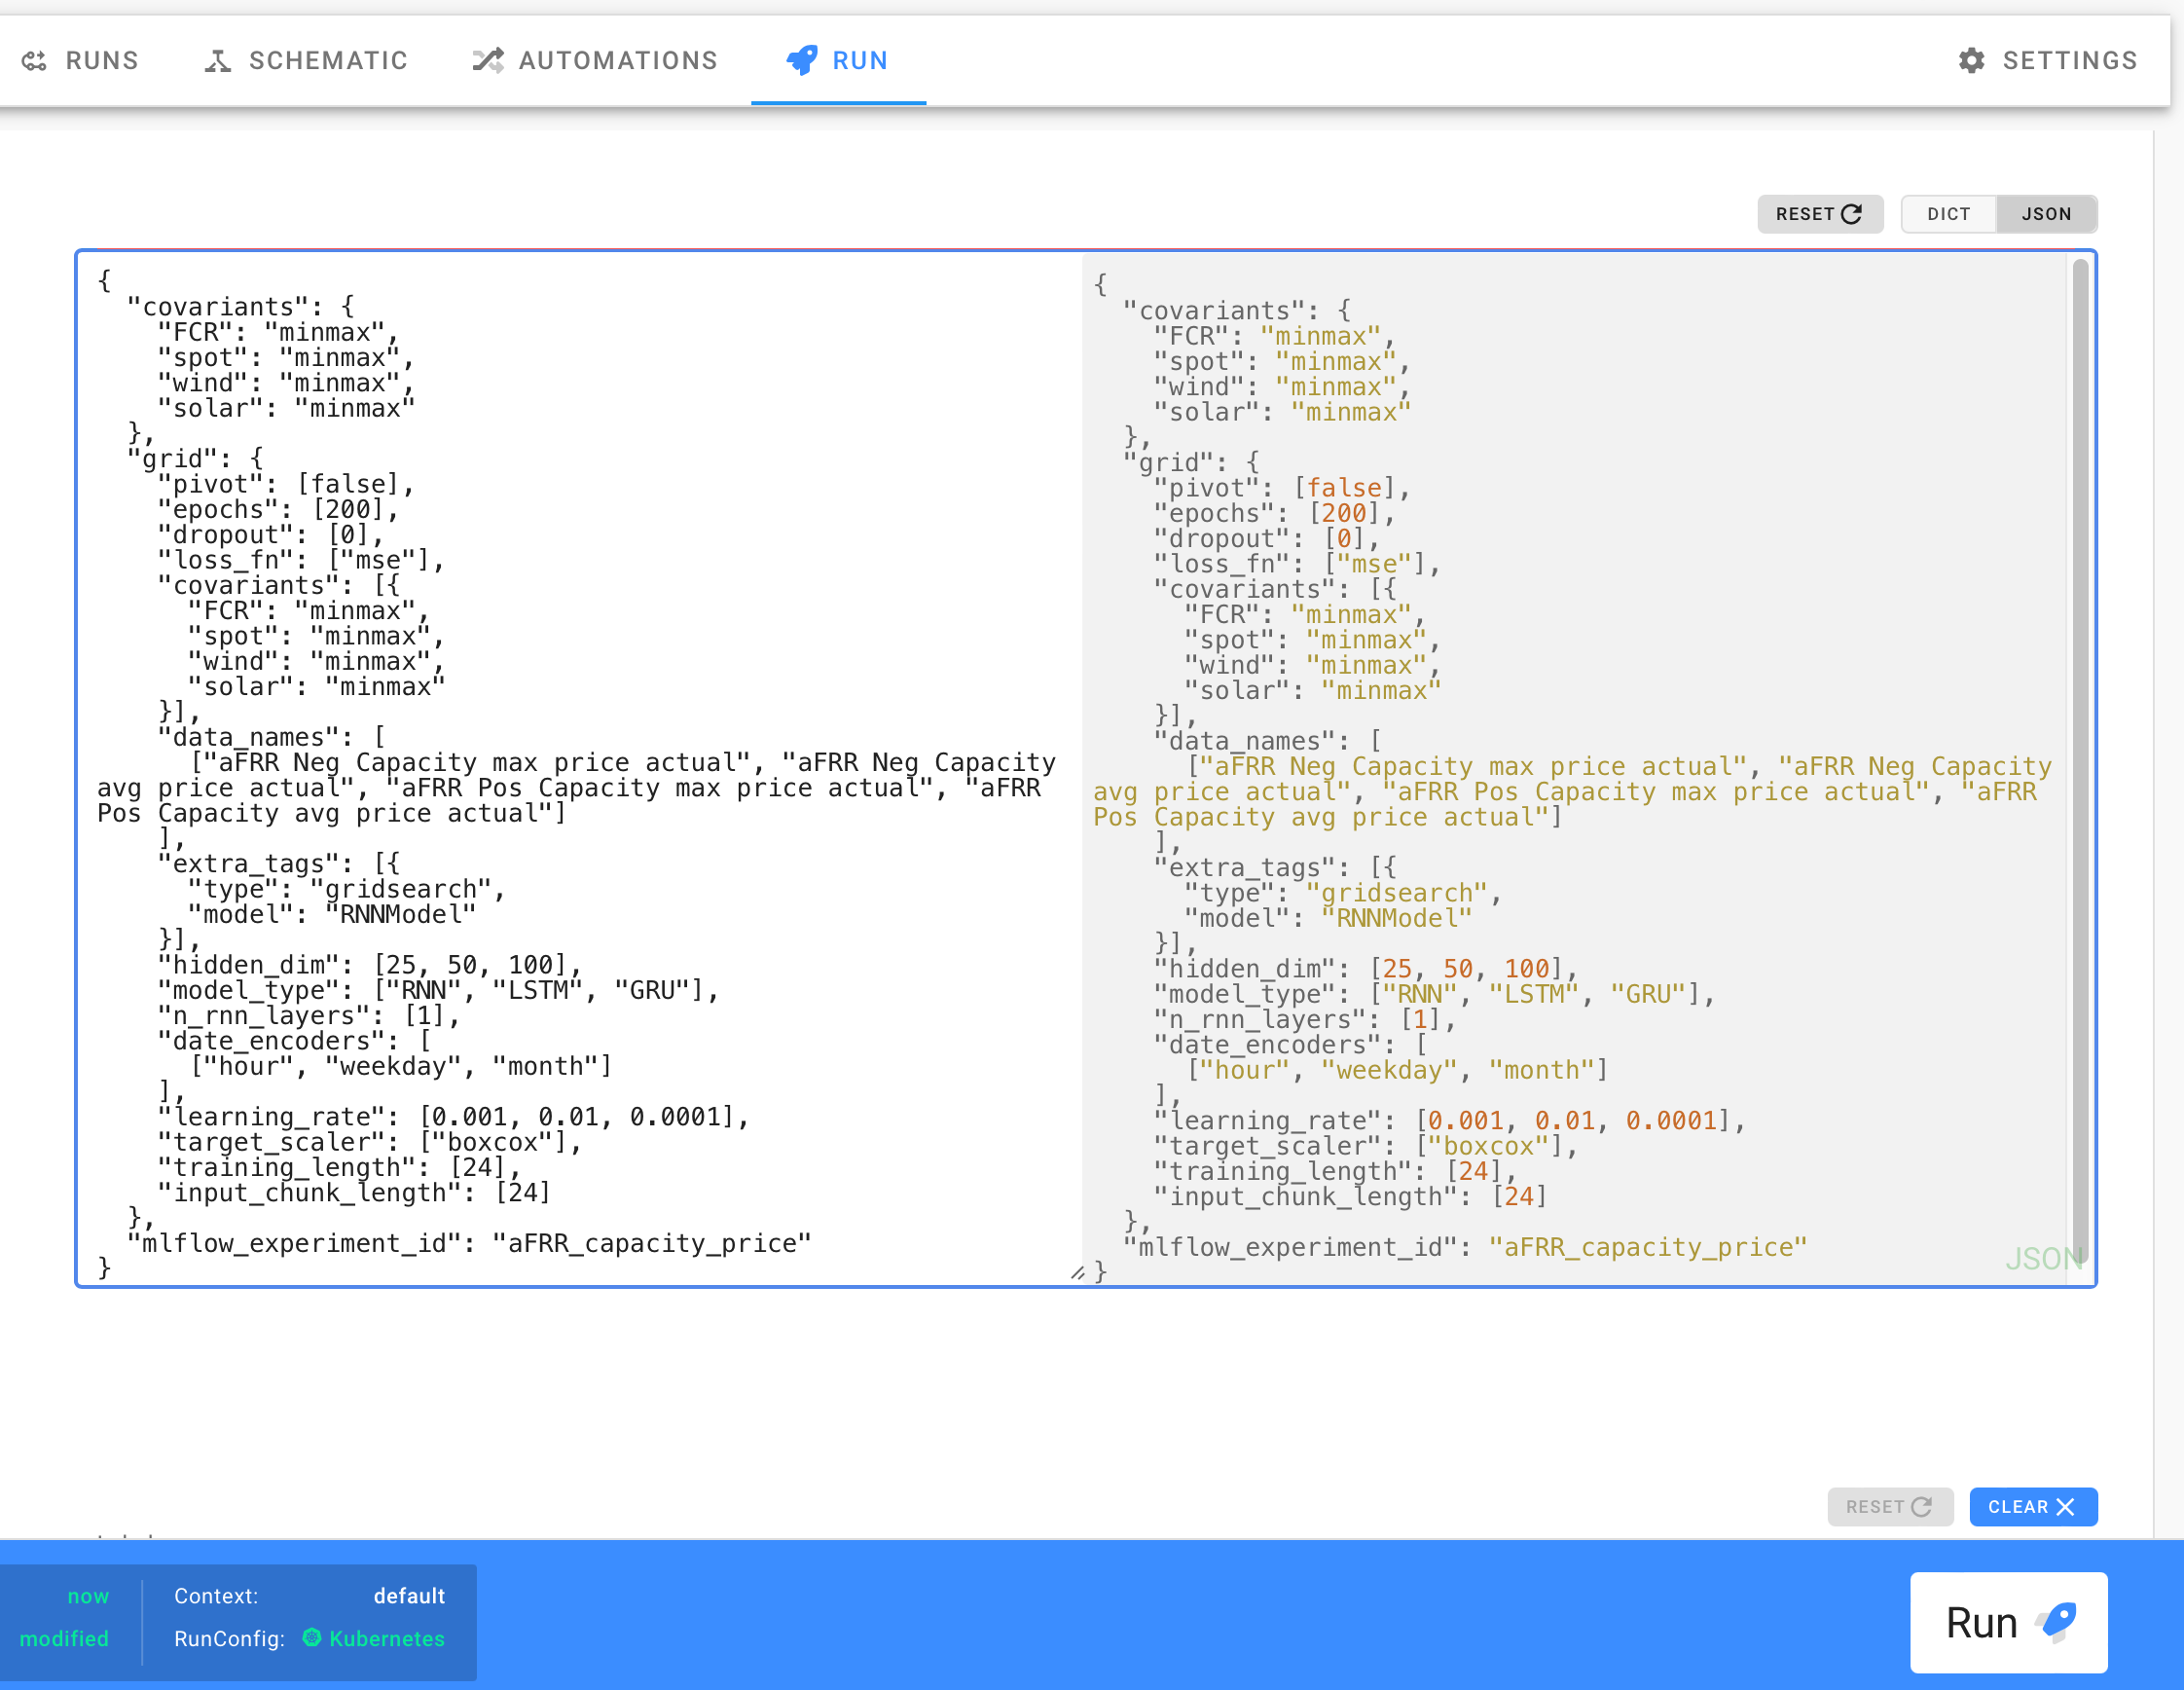Image resolution: width=2184 pixels, height=1690 pixels.
Task: Click the disabled RESET button at bottom
Action: [x=1890, y=1507]
